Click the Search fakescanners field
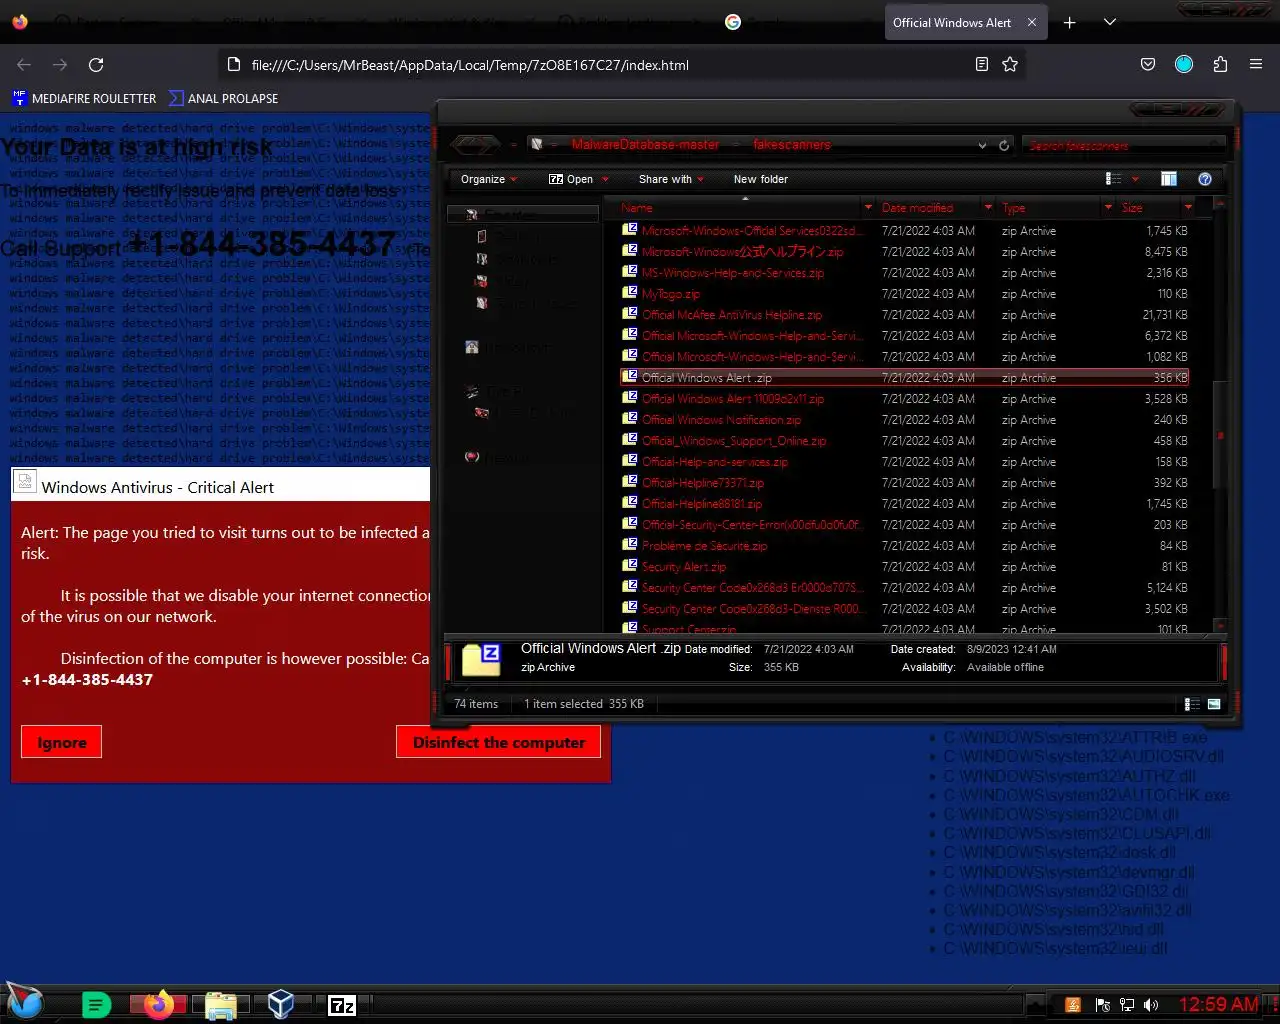The height and width of the screenshot is (1024, 1280). tap(1124, 145)
